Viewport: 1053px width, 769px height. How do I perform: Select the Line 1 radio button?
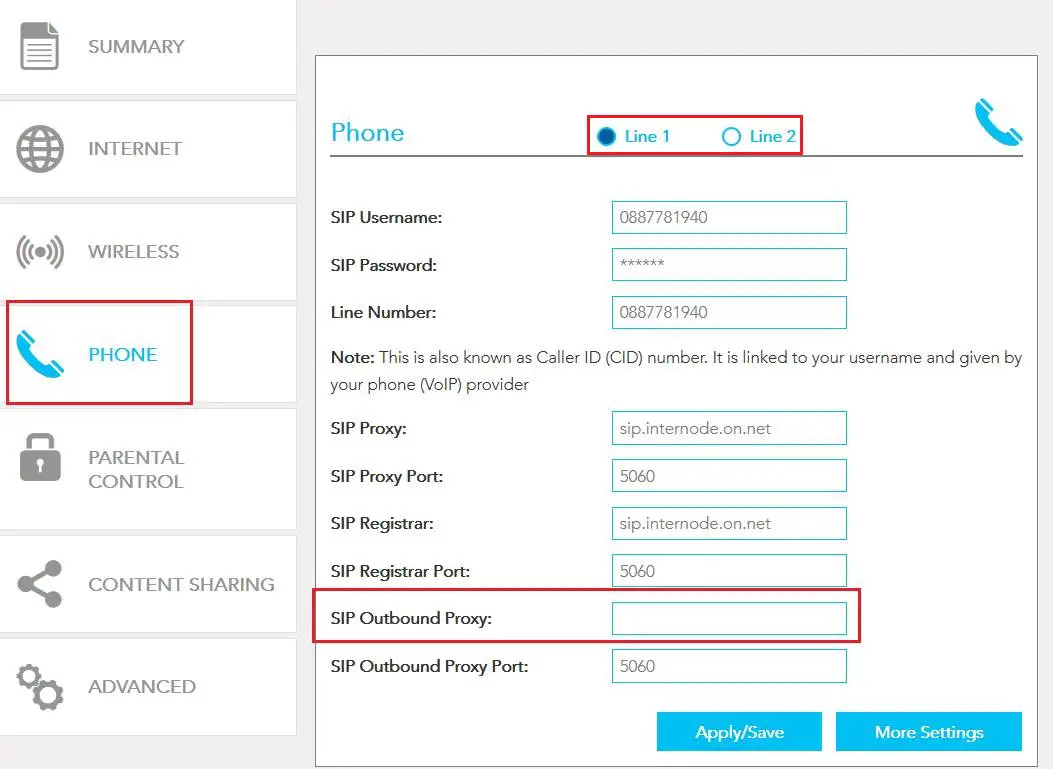click(x=607, y=136)
